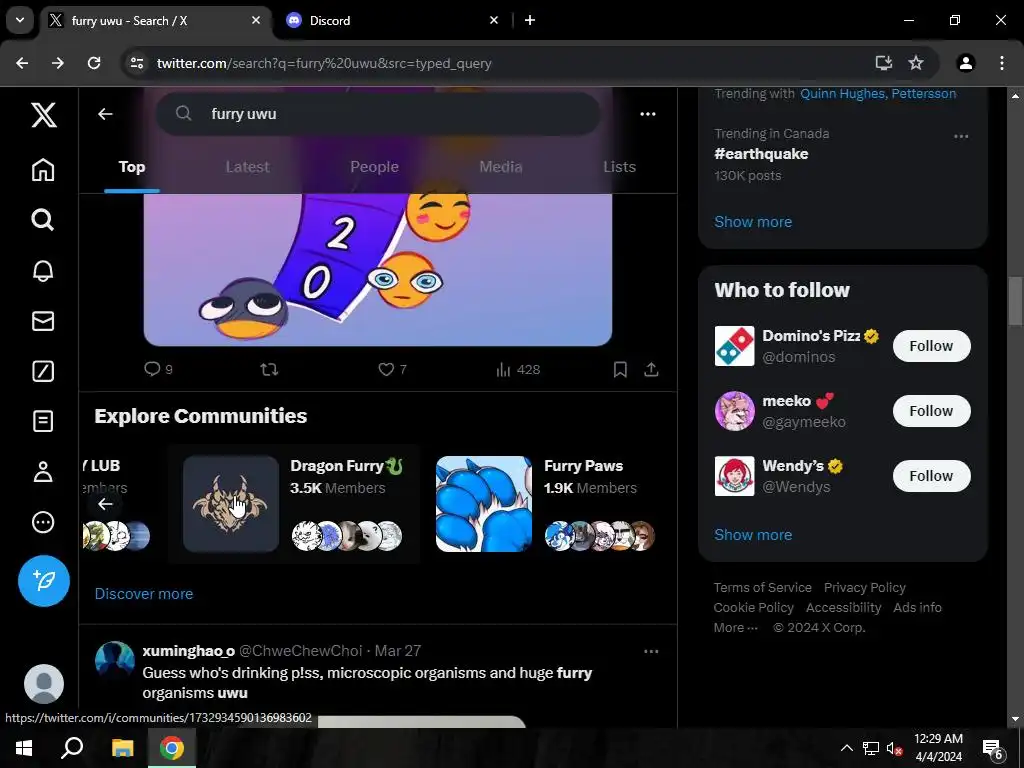Screen dimensions: 1024x768
Task: Click Show more under trends
Action: 753,221
